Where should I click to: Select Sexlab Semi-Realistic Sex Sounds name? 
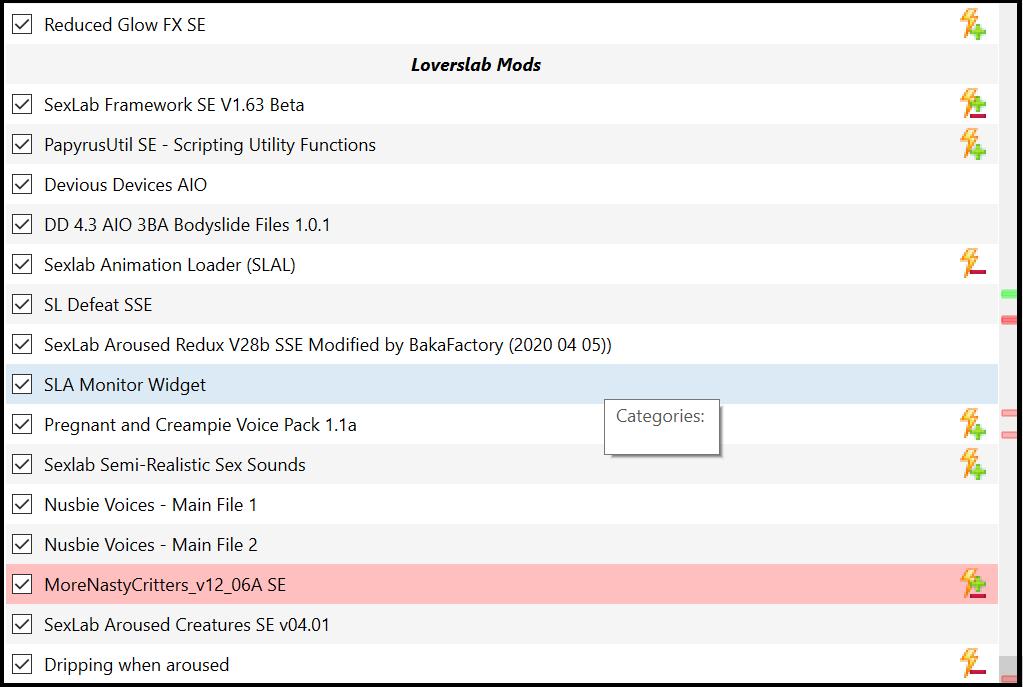[175, 465]
